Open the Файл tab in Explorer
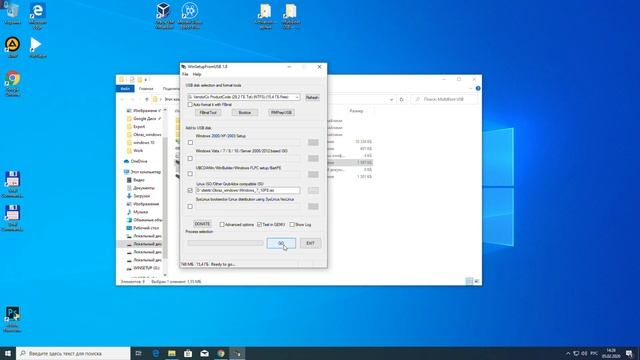This screenshot has width=640, height=360. pos(125,89)
